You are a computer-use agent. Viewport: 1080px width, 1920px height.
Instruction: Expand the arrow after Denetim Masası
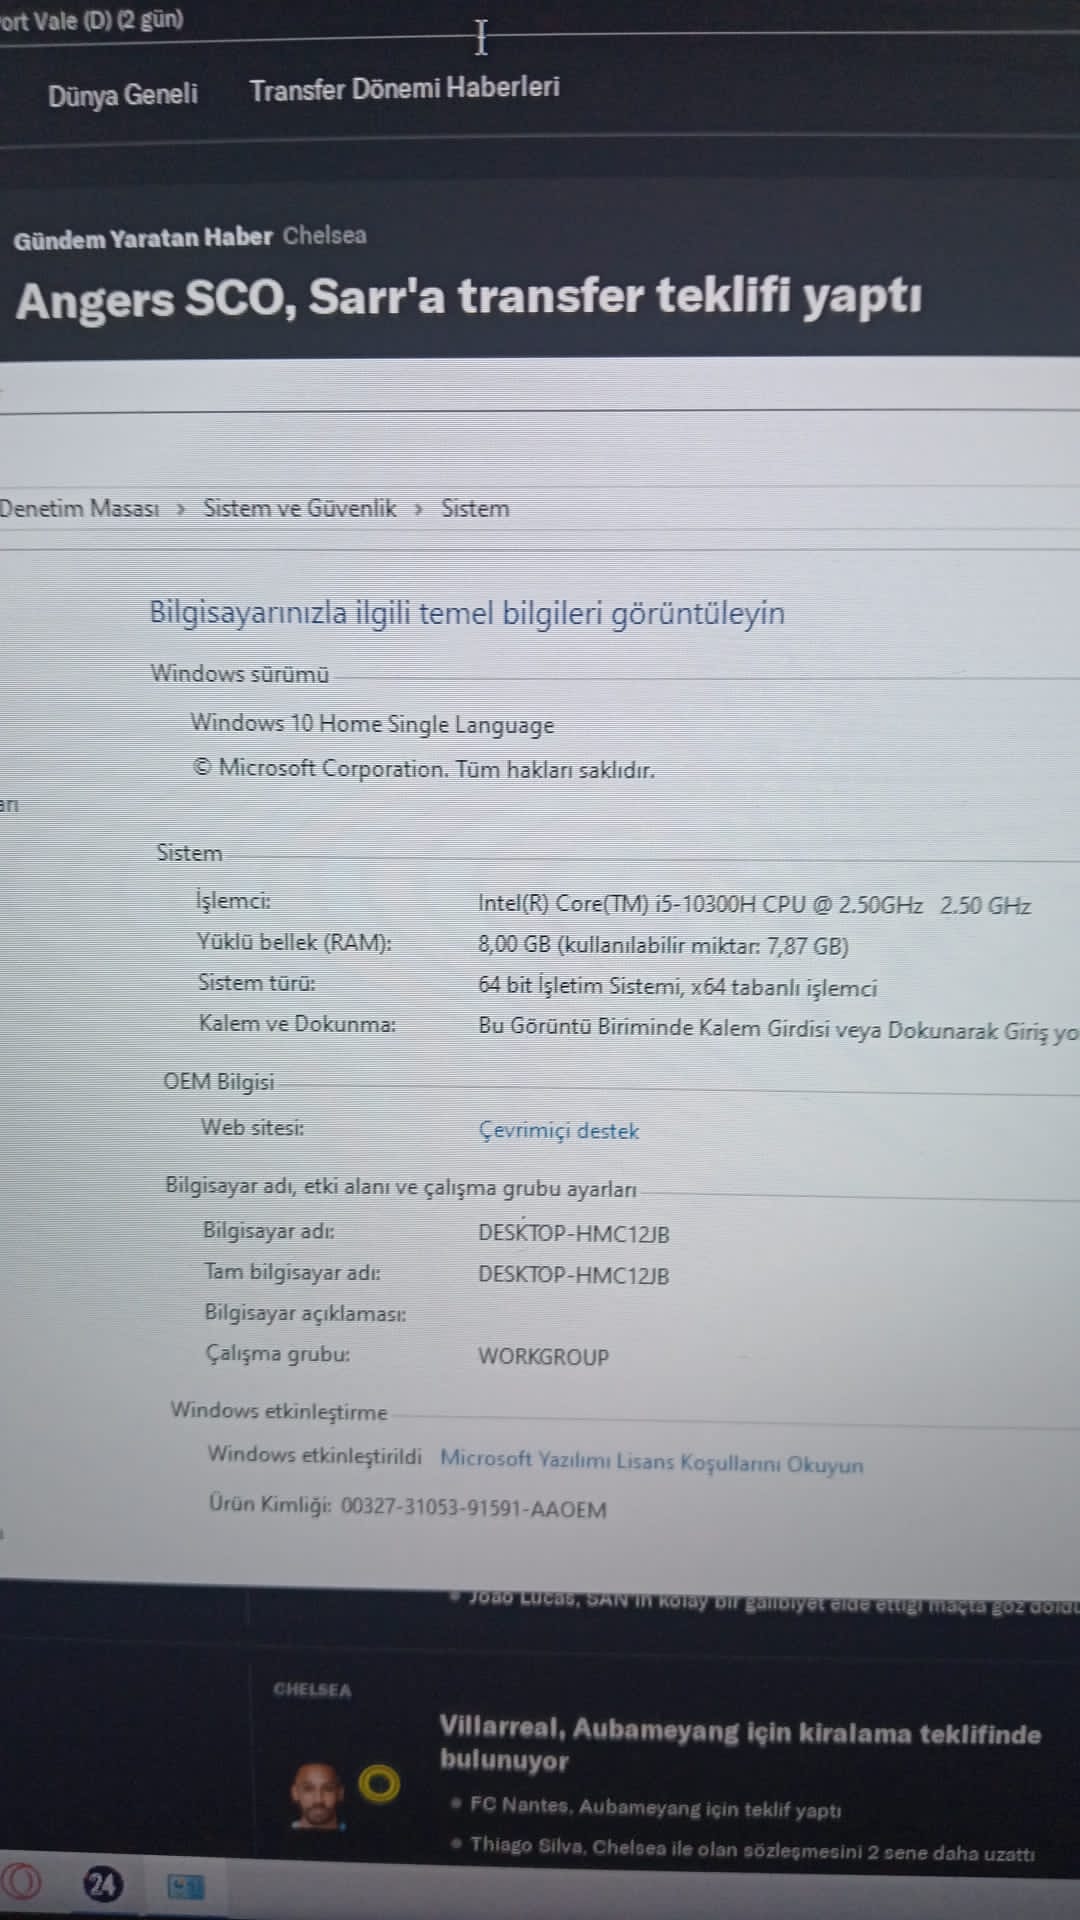(181, 509)
